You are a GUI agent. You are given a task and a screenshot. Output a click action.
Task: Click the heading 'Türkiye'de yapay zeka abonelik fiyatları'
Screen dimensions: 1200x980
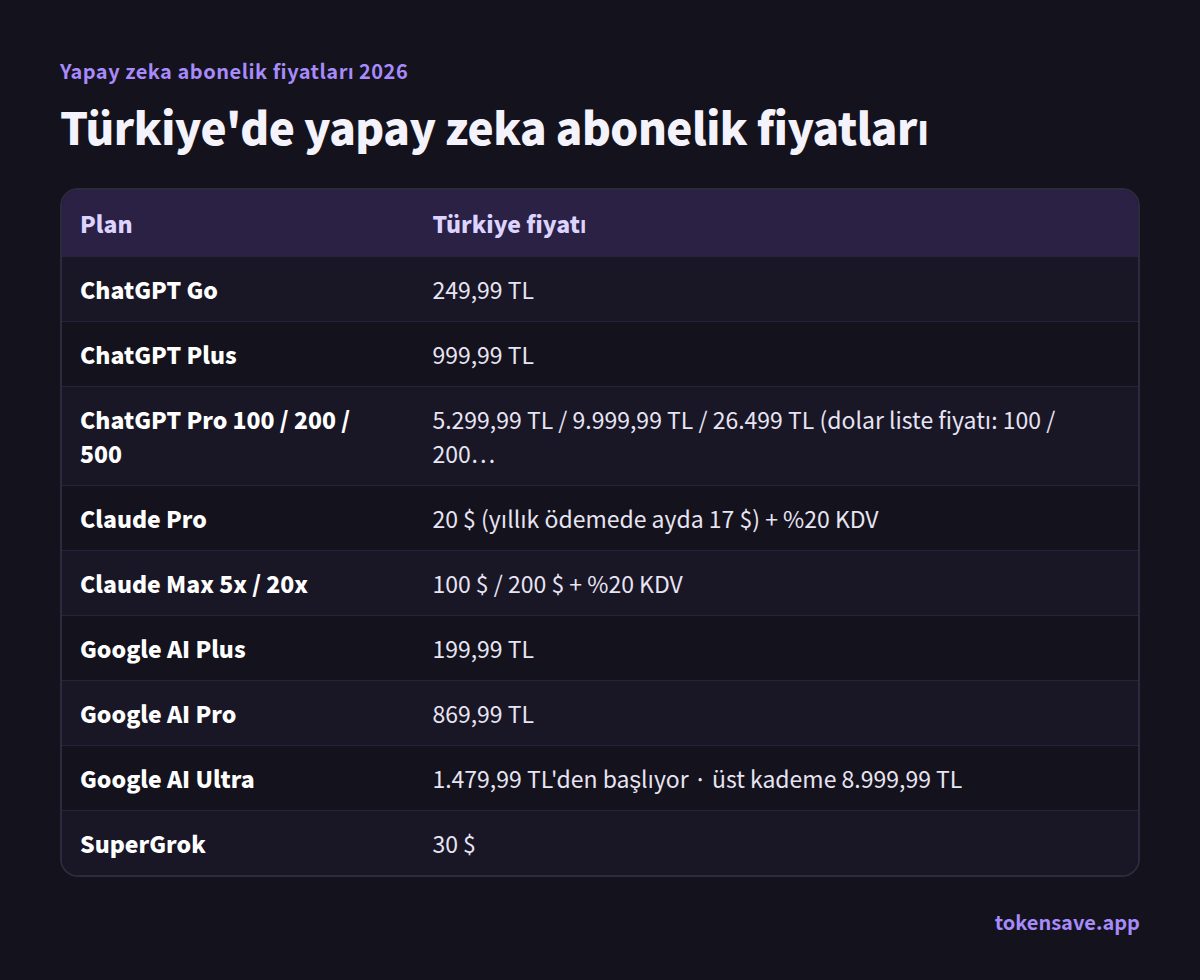pos(494,130)
